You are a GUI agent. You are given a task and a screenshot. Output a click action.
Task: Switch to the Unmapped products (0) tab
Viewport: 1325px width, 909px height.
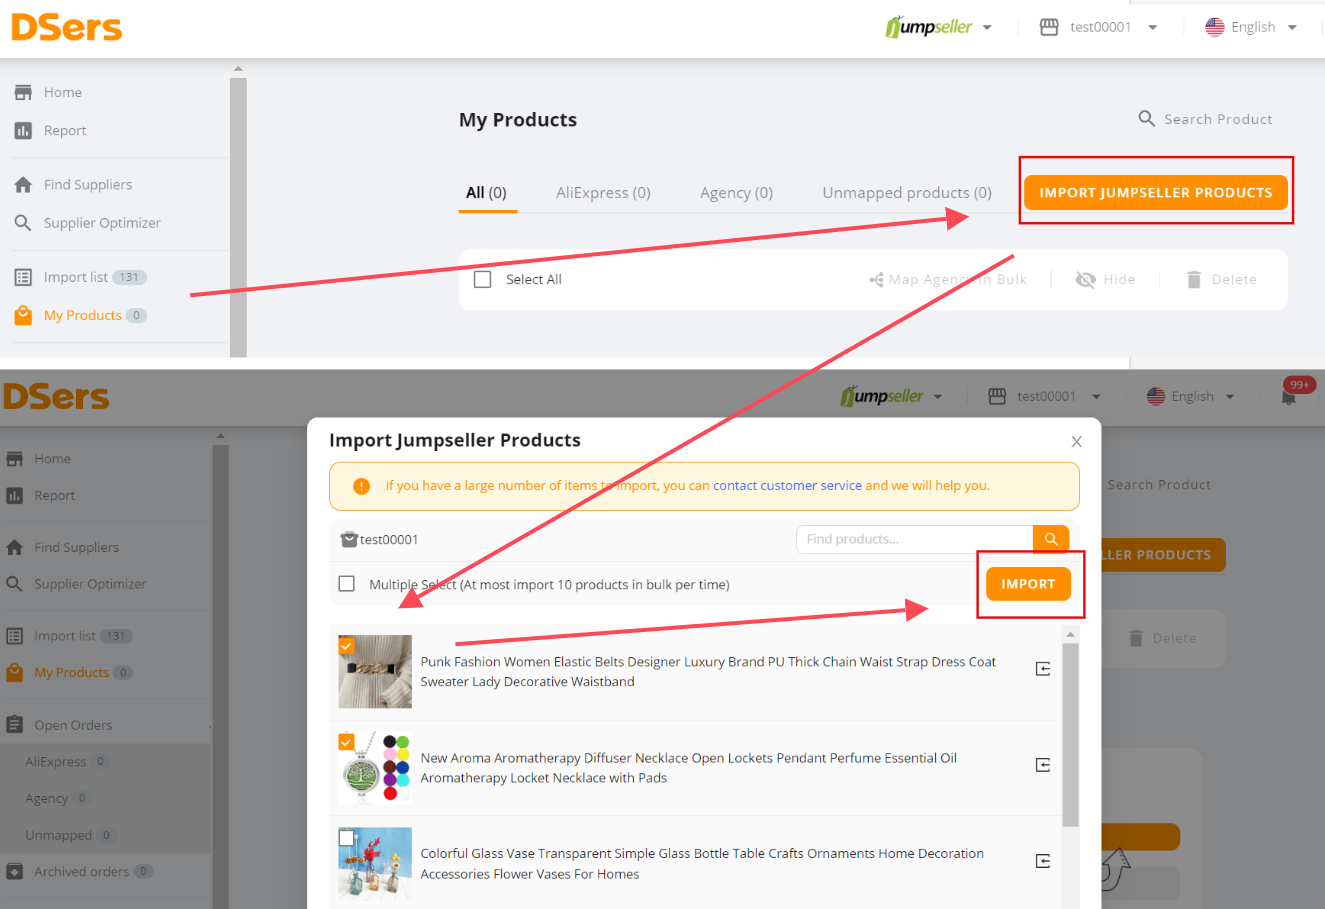(x=907, y=192)
